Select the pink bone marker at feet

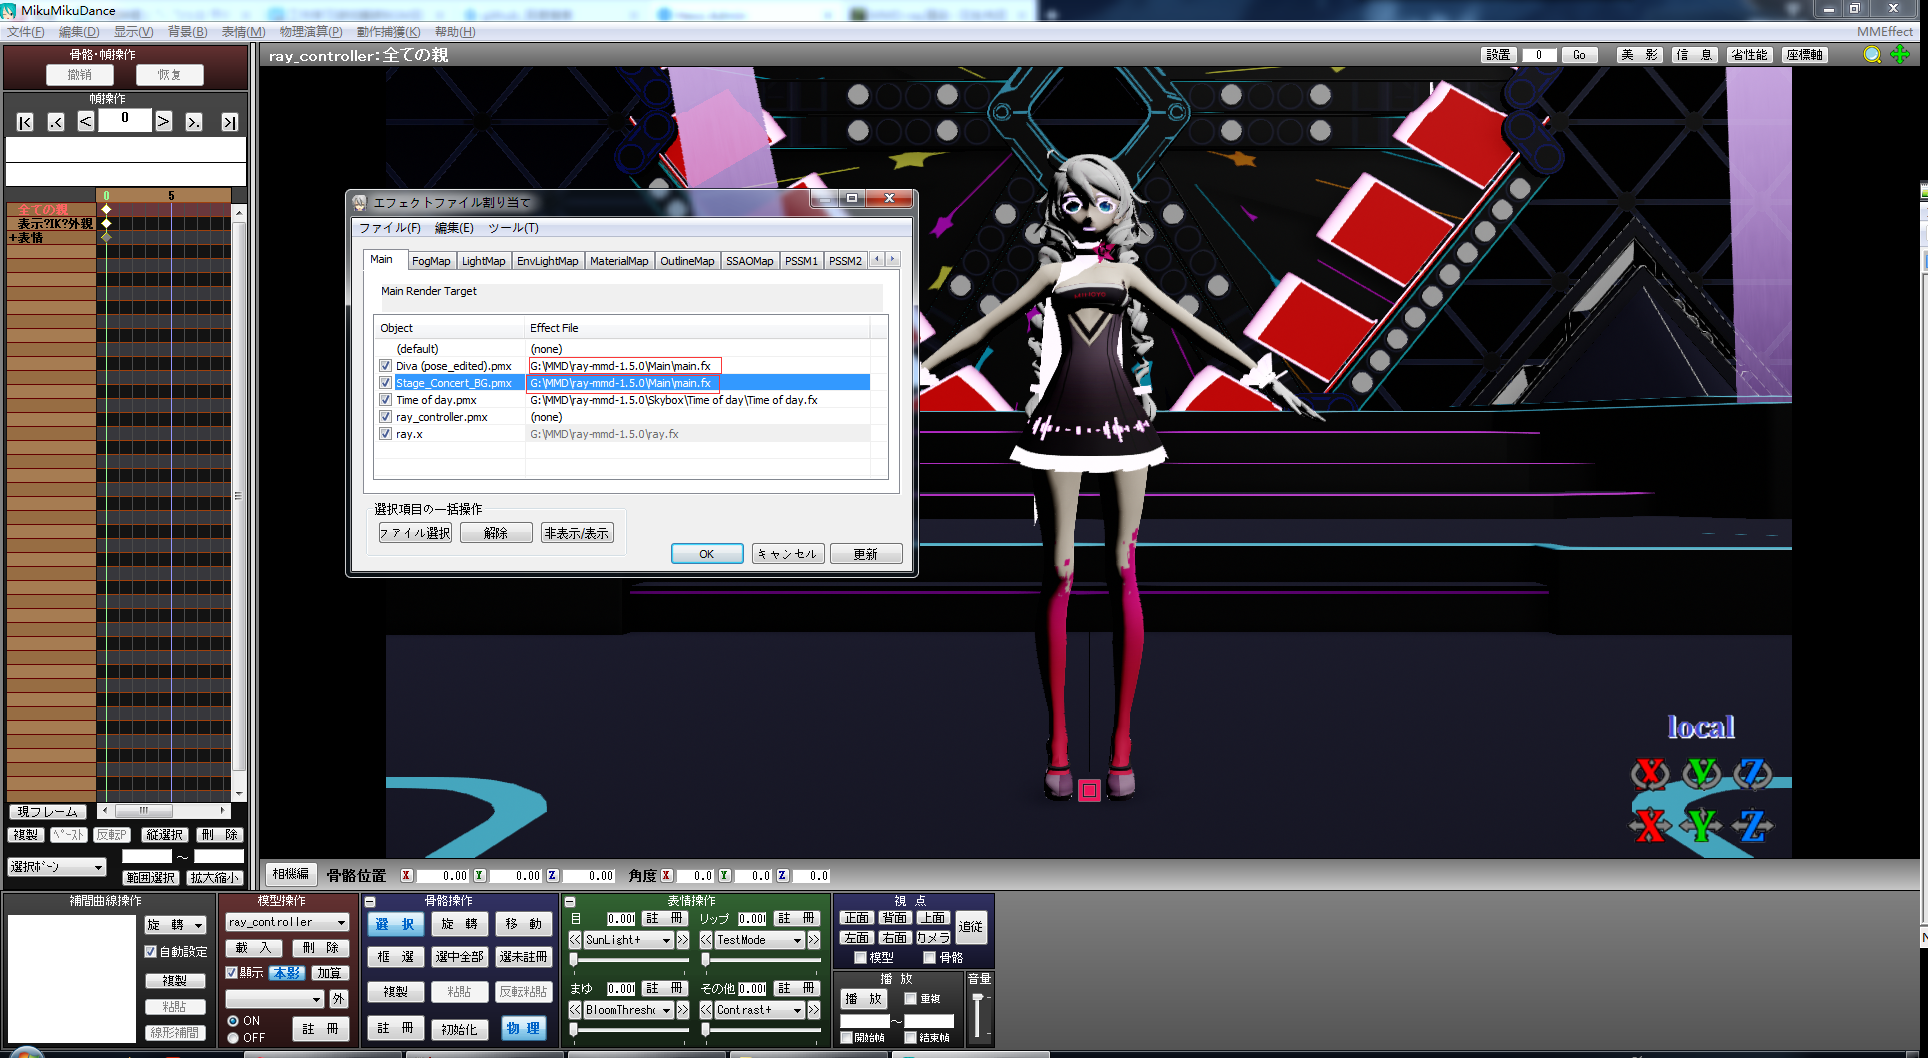pyautogui.click(x=1089, y=791)
